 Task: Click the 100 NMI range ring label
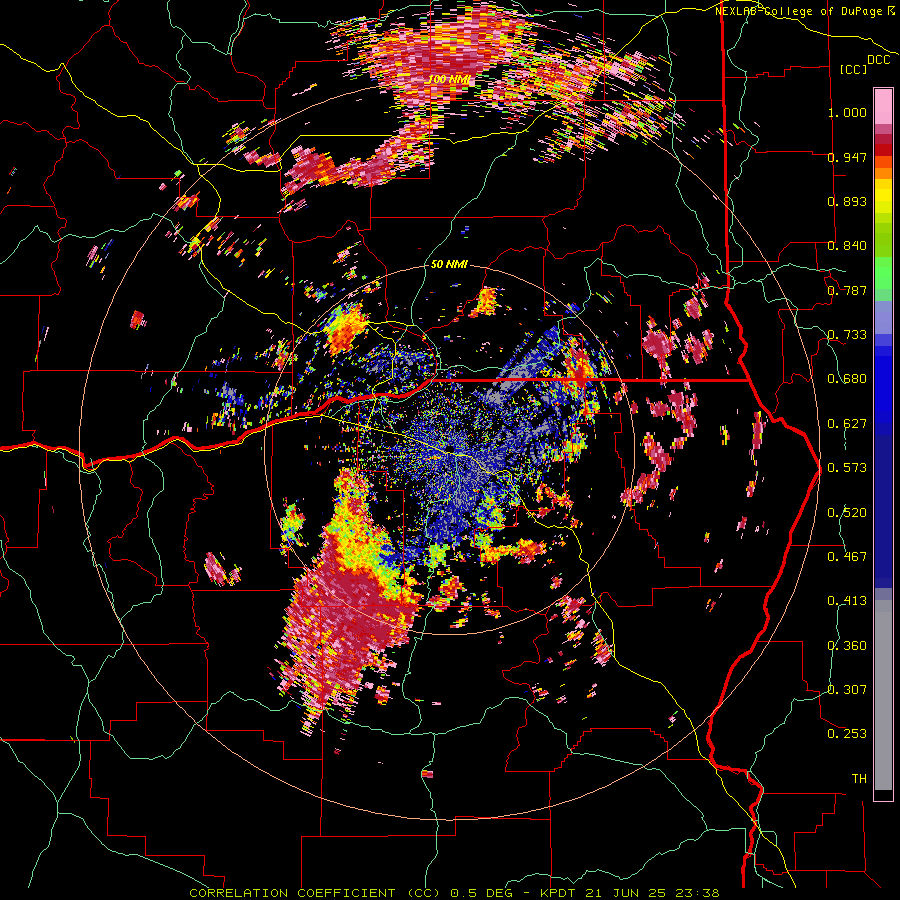click(451, 79)
